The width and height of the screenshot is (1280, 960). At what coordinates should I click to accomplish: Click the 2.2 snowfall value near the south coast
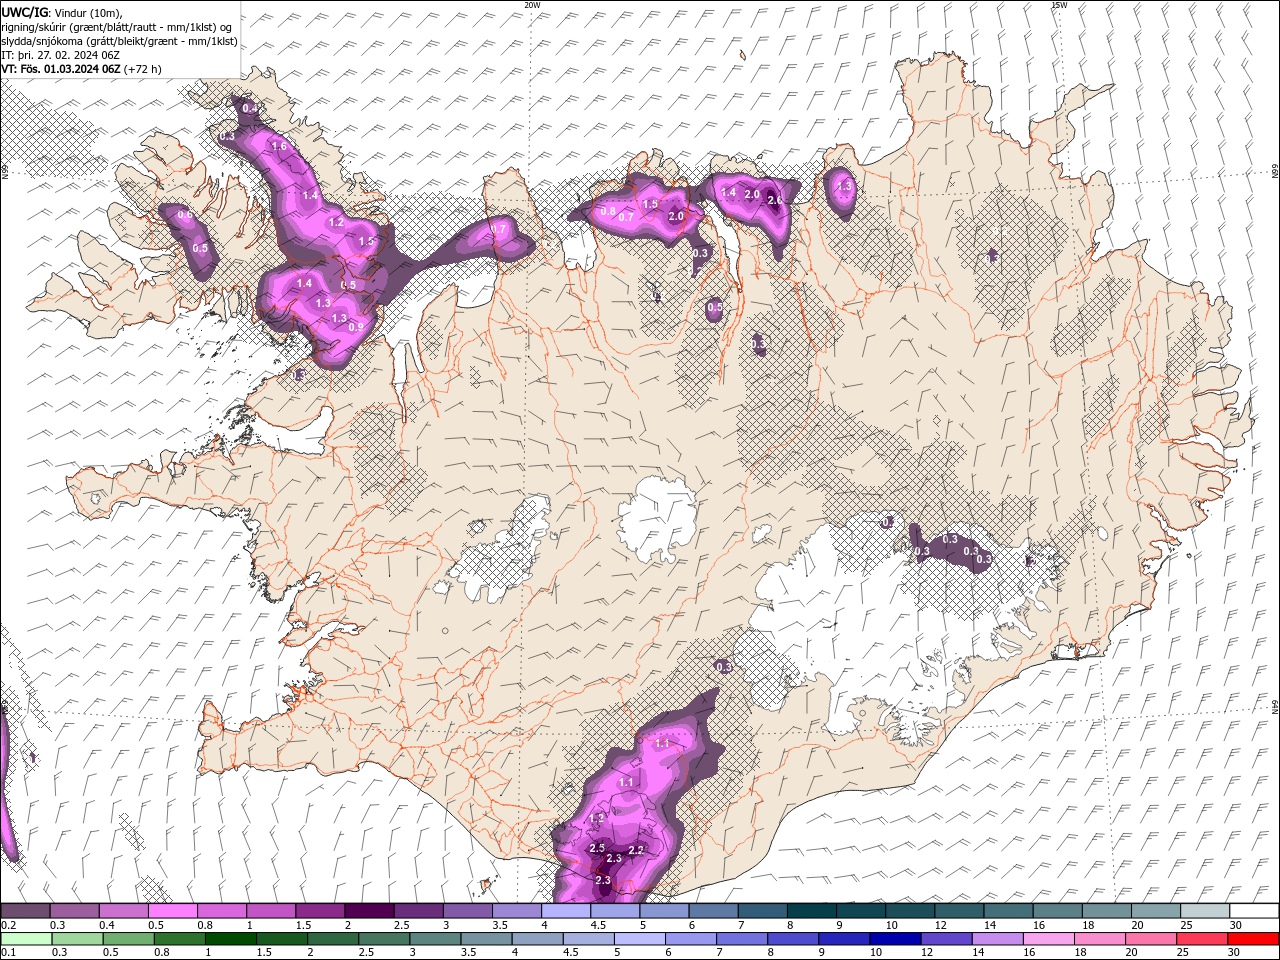pos(636,850)
